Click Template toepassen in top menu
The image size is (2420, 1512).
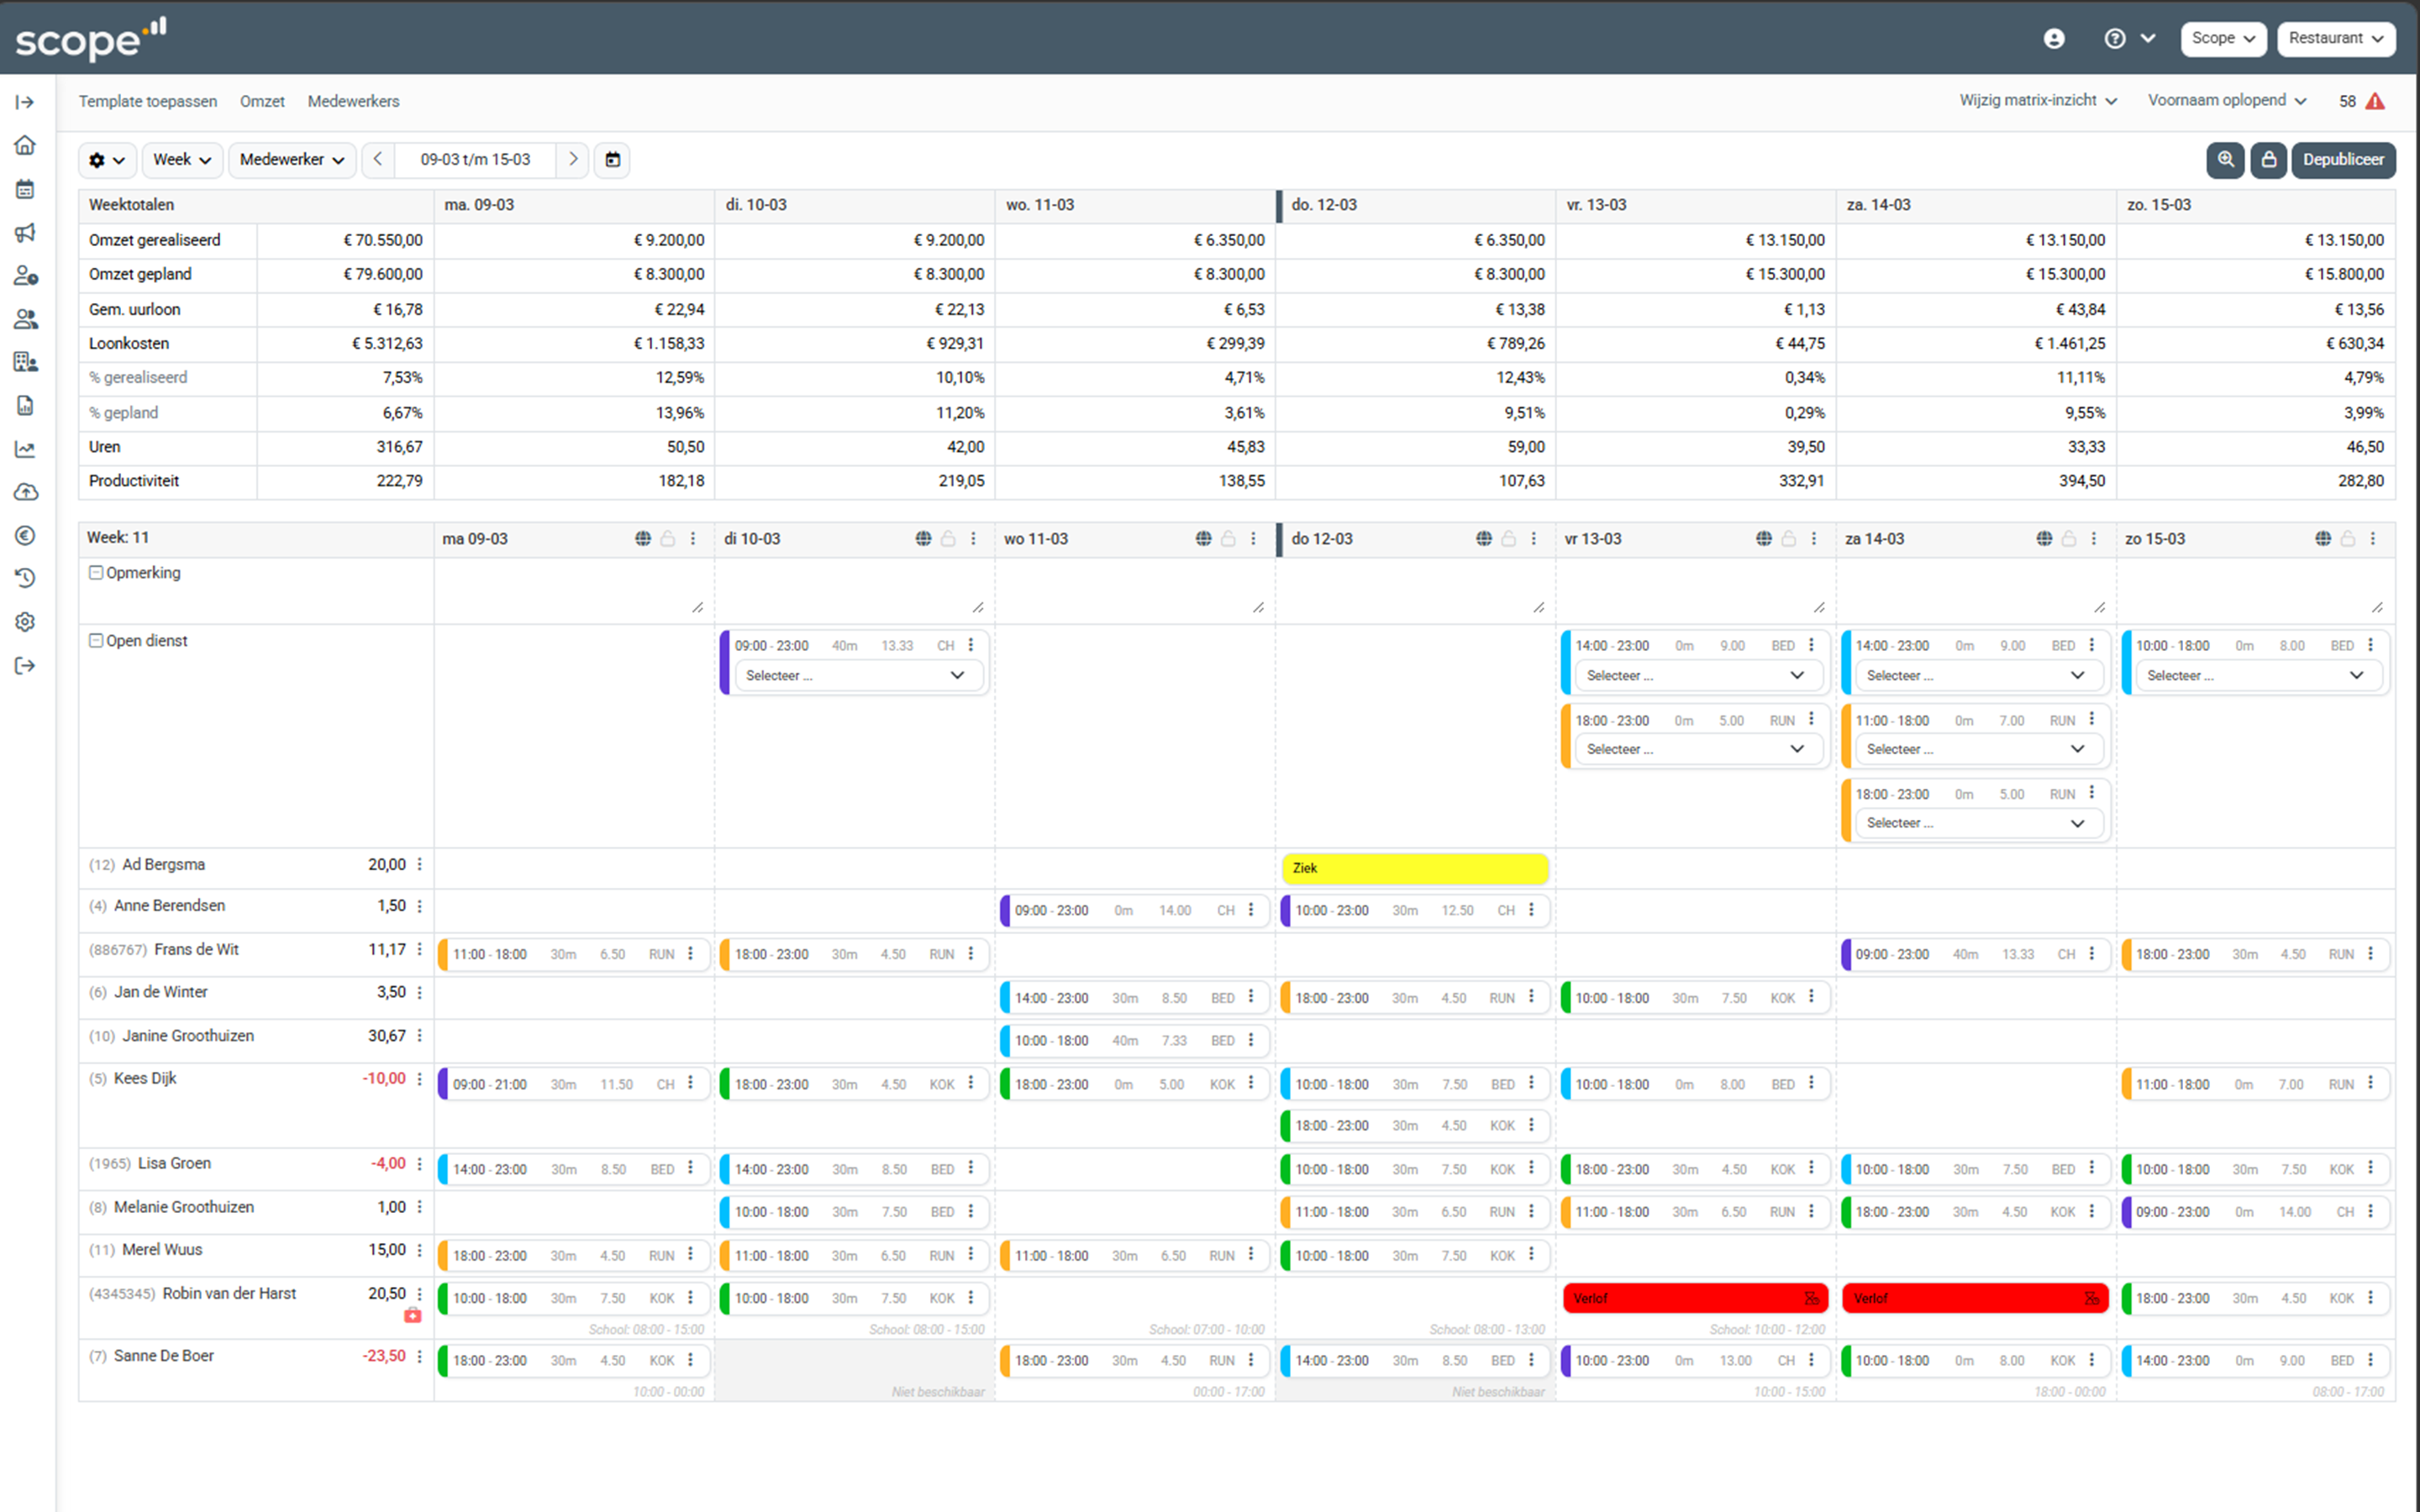(x=148, y=101)
